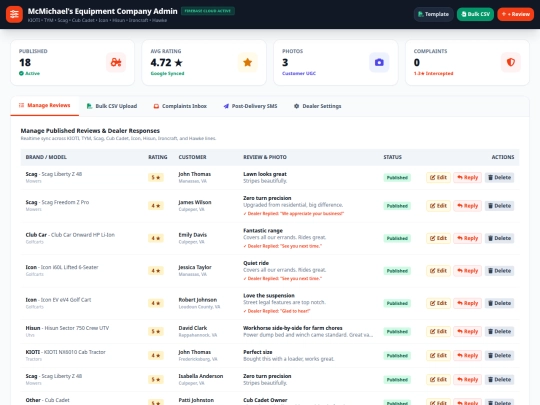The image size is (540, 405).
Task: Open Dealer Settings tab
Action: (318, 106)
